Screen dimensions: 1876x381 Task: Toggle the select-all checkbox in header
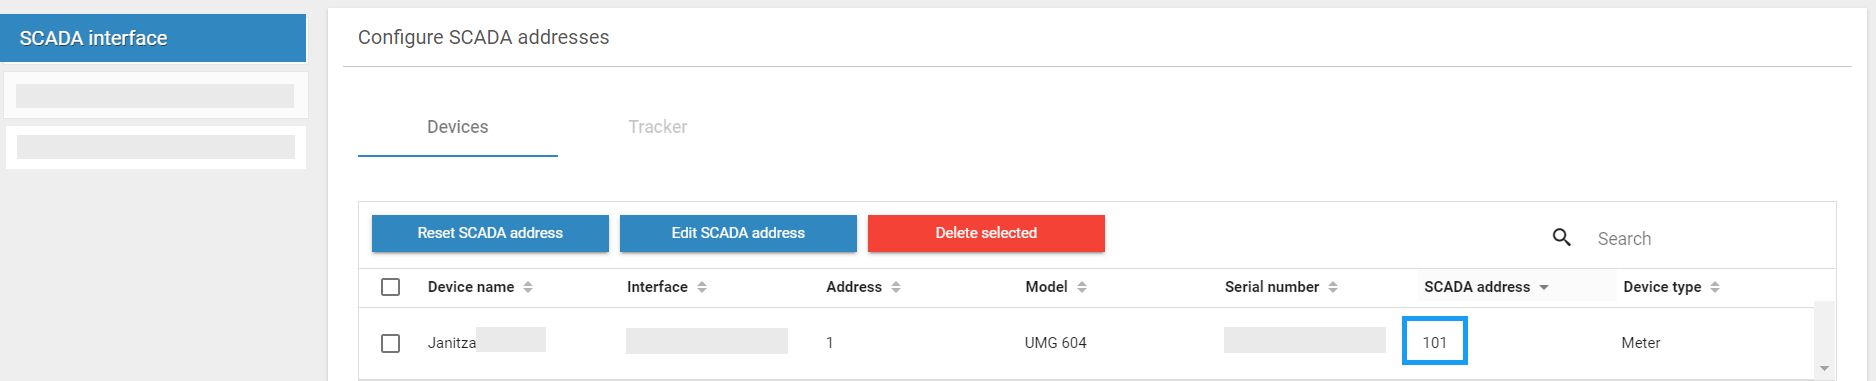click(391, 287)
